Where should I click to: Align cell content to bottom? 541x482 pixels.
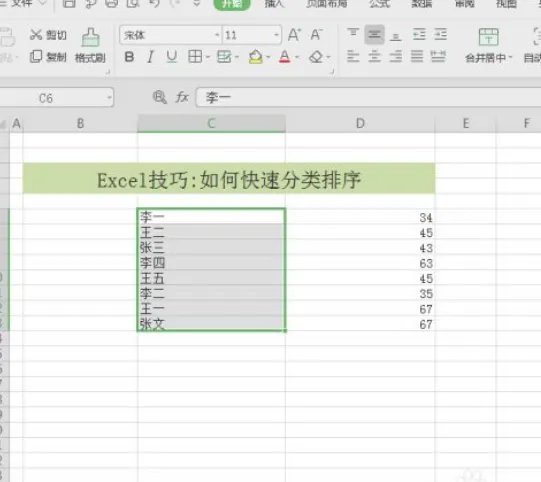click(x=396, y=36)
